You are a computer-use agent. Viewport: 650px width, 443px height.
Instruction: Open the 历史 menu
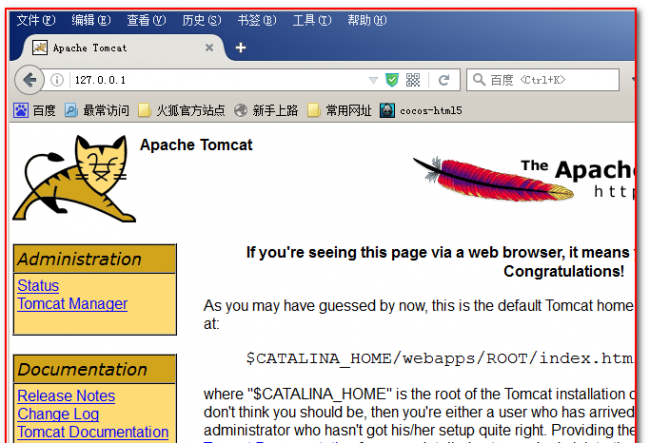coord(201,20)
